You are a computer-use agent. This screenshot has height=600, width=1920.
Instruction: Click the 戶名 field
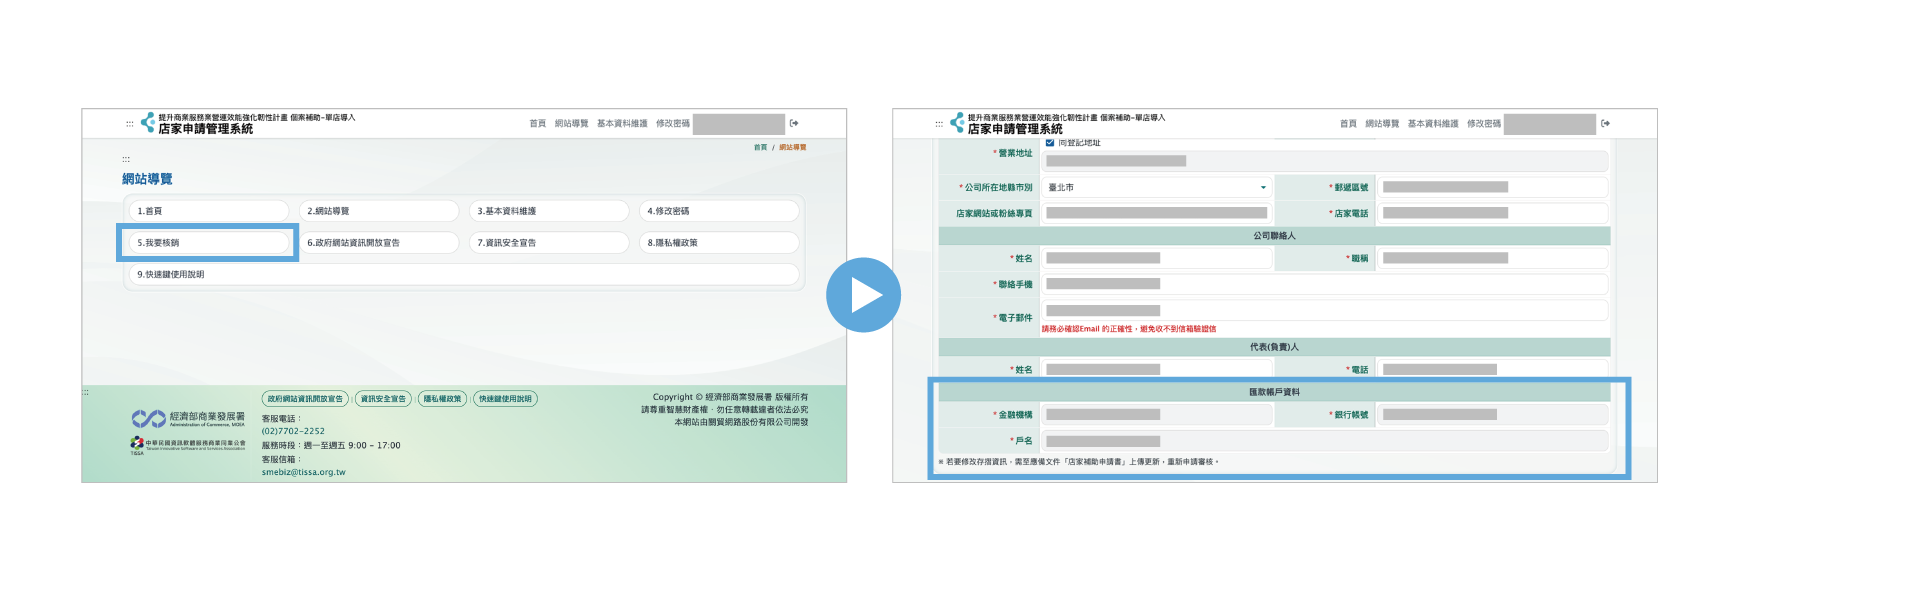click(1325, 441)
